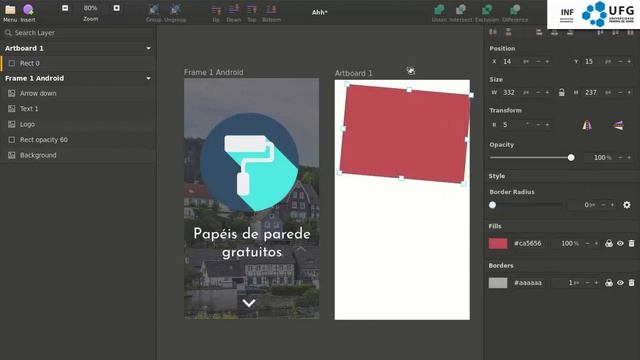Screen dimensions: 640x360
Task: Open blend options for the fill
Action: point(609,243)
